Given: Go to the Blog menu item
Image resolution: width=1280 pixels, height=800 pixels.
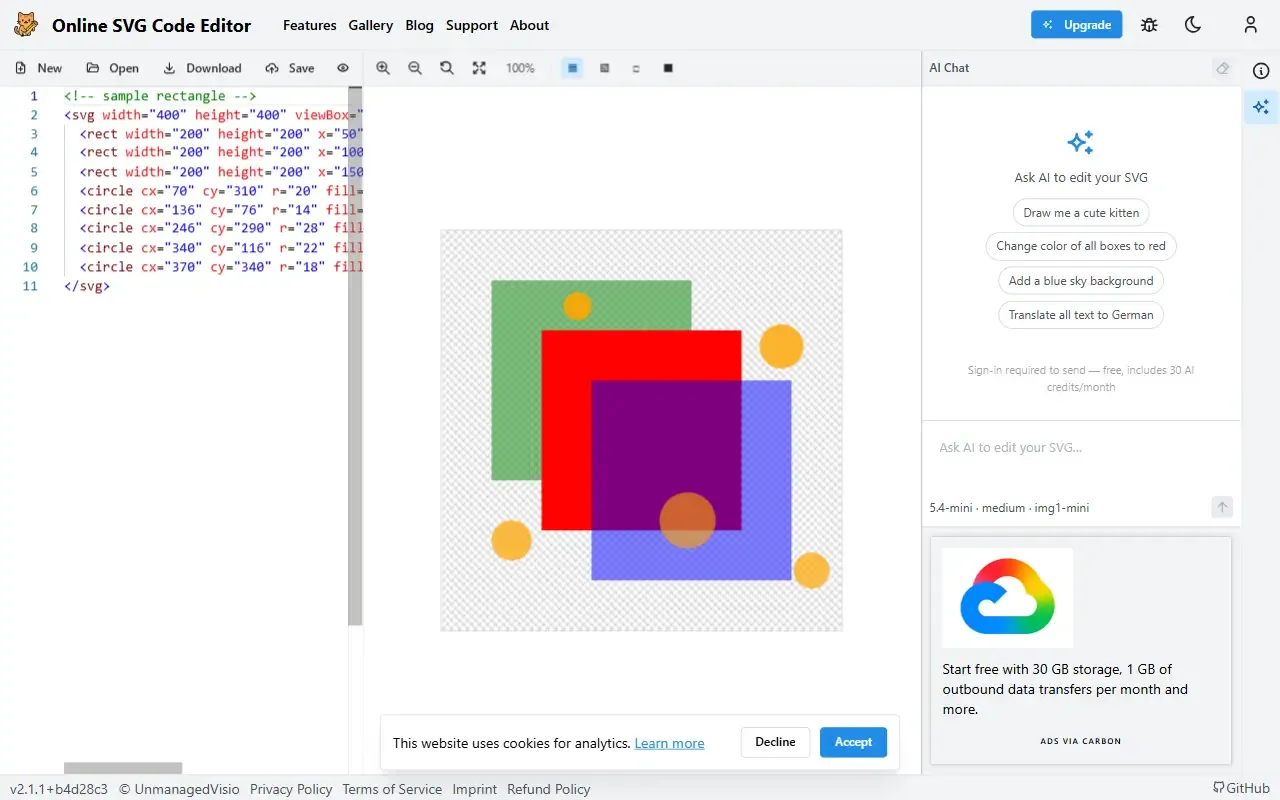Looking at the screenshot, I should click(420, 25).
